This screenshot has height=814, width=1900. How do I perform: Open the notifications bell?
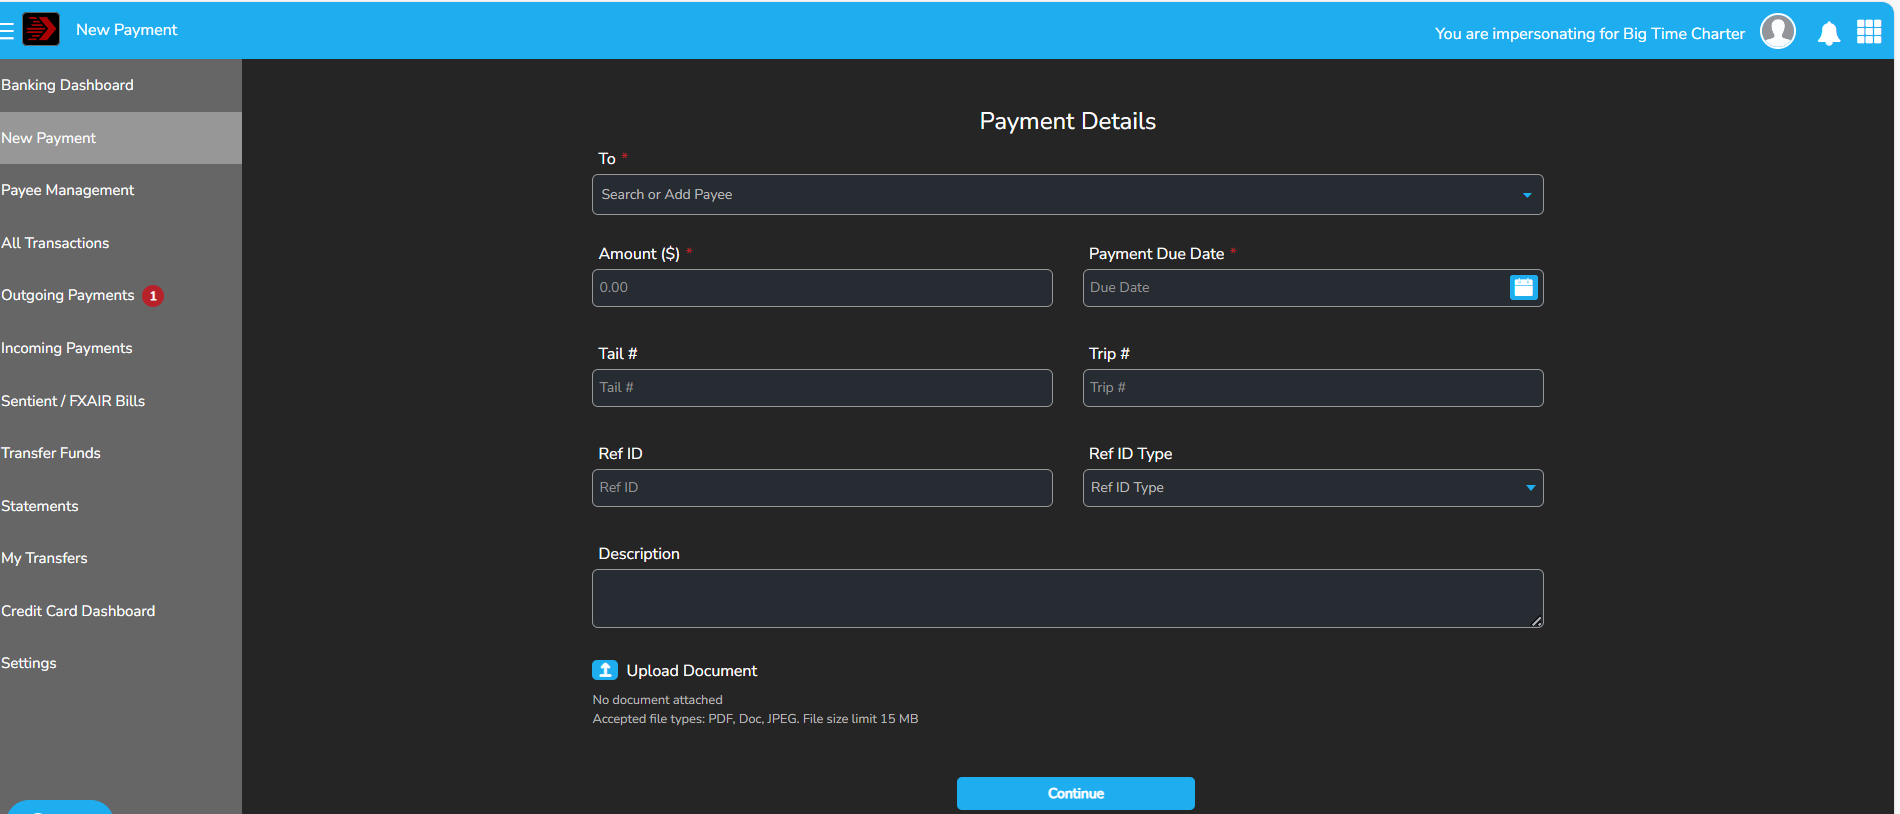tap(1828, 33)
